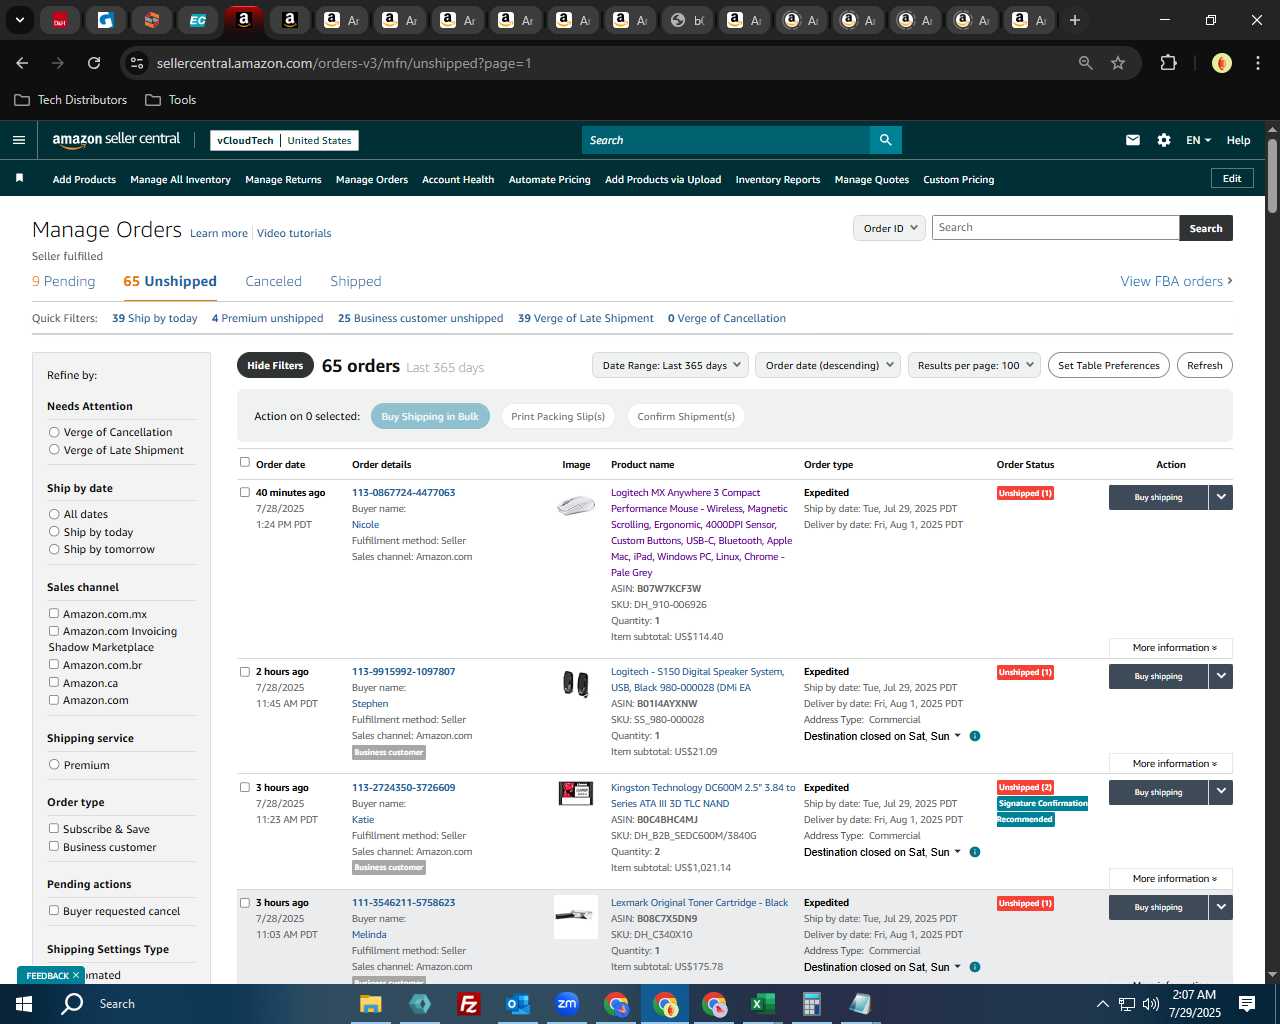This screenshot has width=1280, height=1024.
Task: Apply the 39 Ship by today quick filter
Action: (x=155, y=318)
